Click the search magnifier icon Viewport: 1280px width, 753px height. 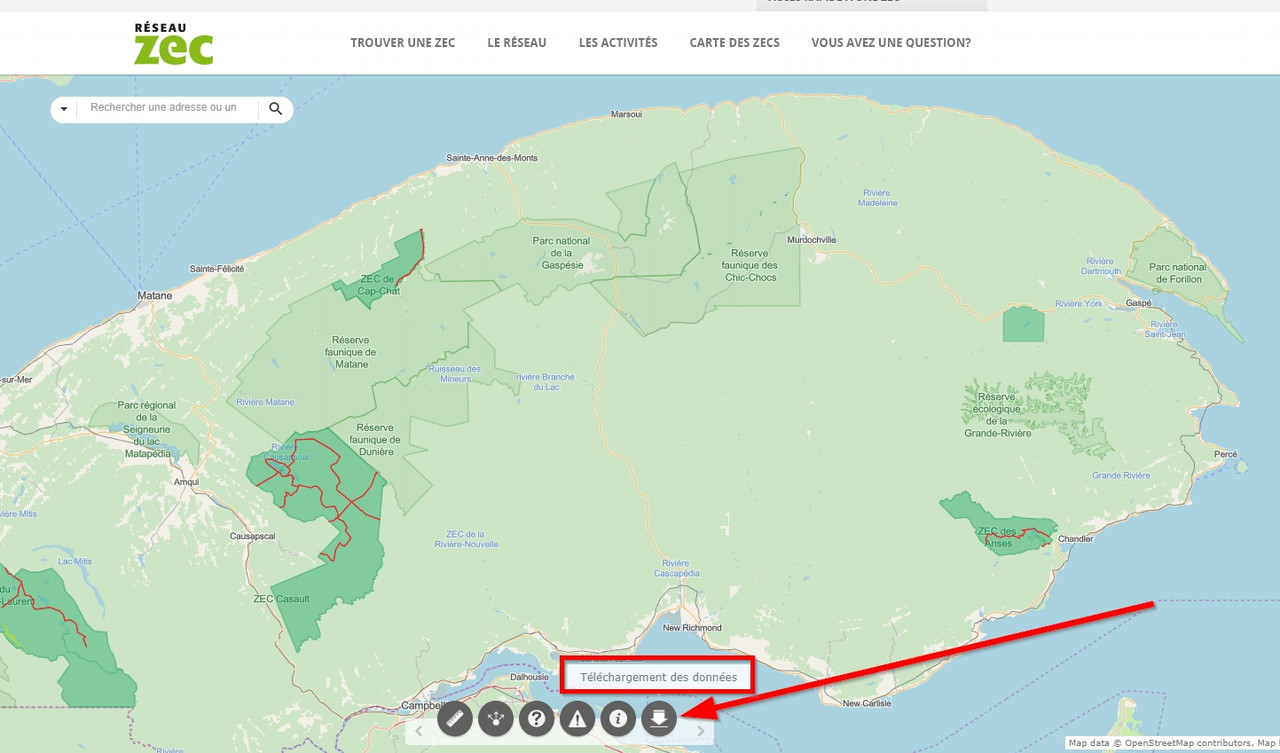tap(276, 108)
